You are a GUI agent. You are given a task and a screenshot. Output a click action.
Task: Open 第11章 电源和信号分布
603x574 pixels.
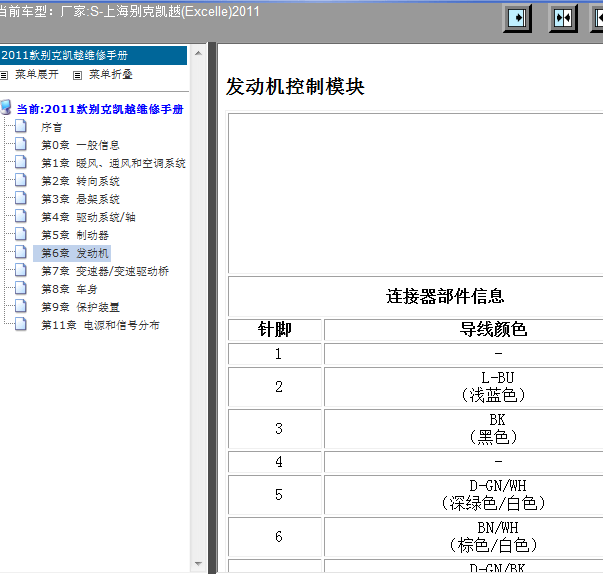[100, 325]
